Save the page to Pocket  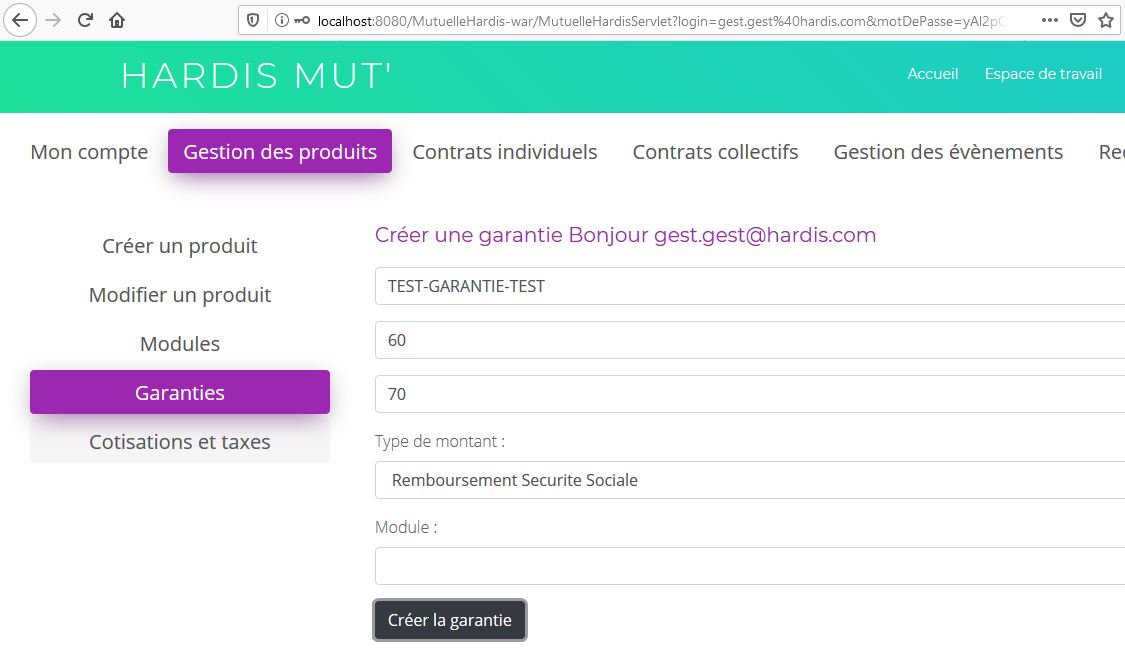[x=1077, y=20]
